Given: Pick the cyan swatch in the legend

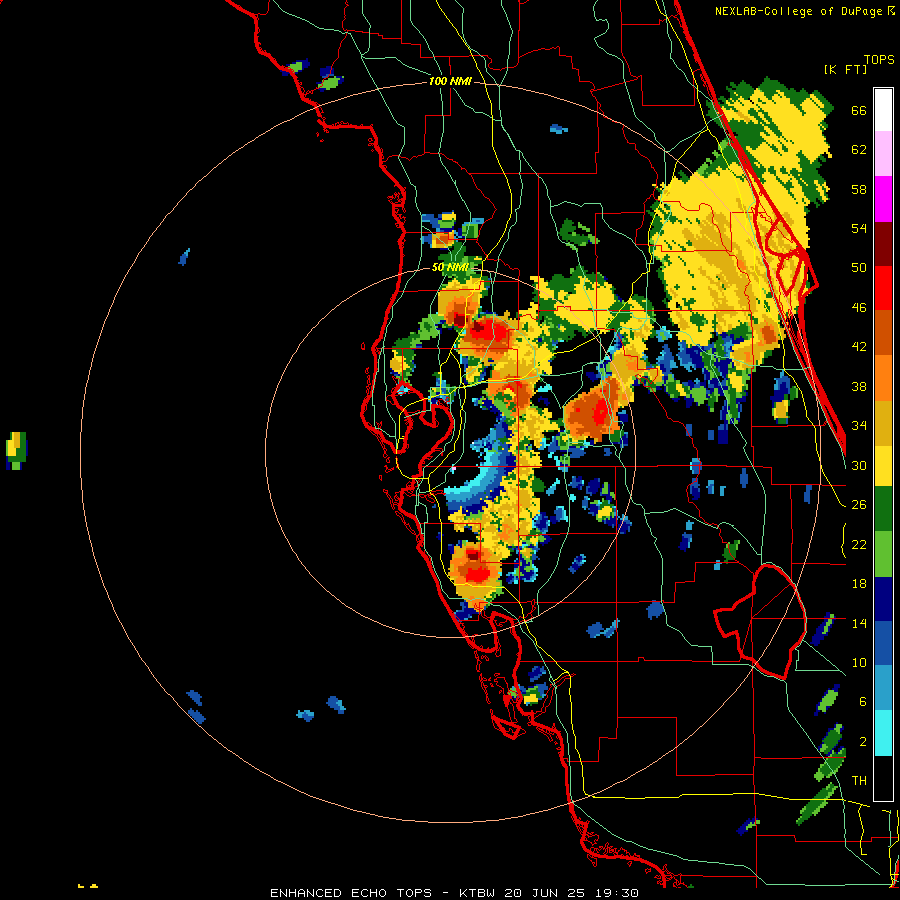Looking at the screenshot, I should [x=883, y=733].
